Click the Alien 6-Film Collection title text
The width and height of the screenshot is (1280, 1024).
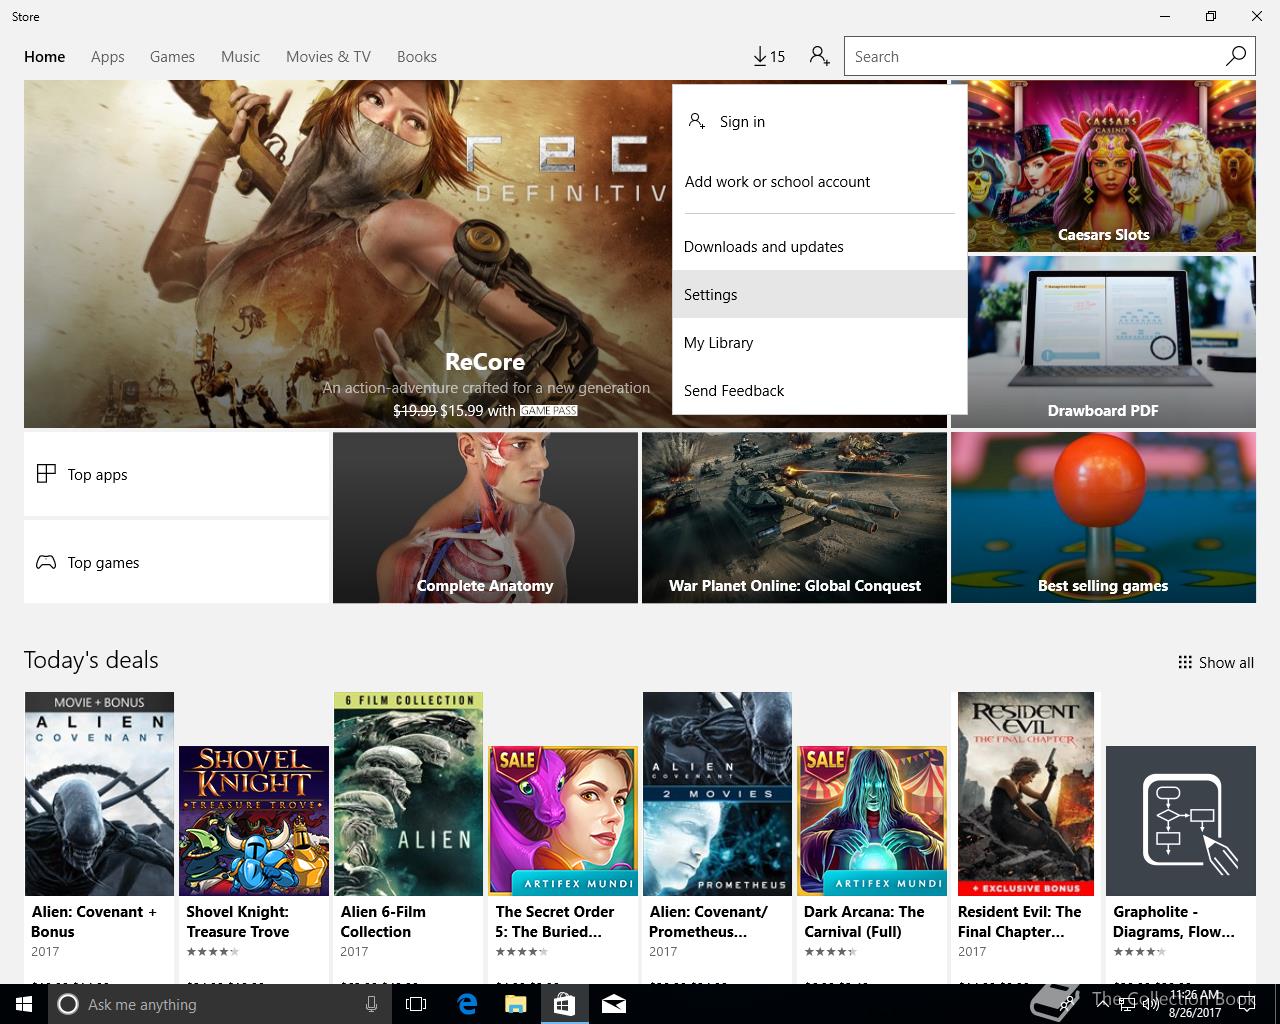[x=383, y=921]
